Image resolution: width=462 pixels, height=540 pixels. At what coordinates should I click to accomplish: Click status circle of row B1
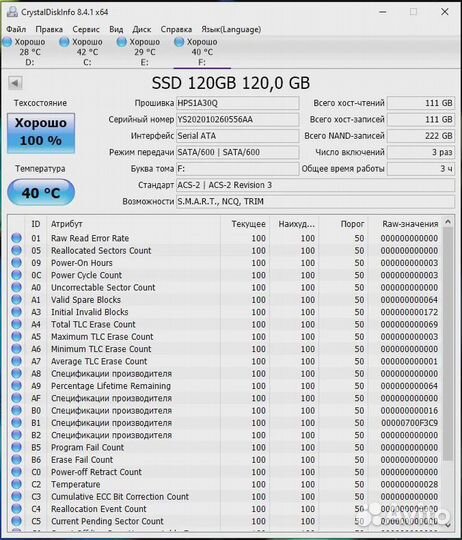pos(16,423)
